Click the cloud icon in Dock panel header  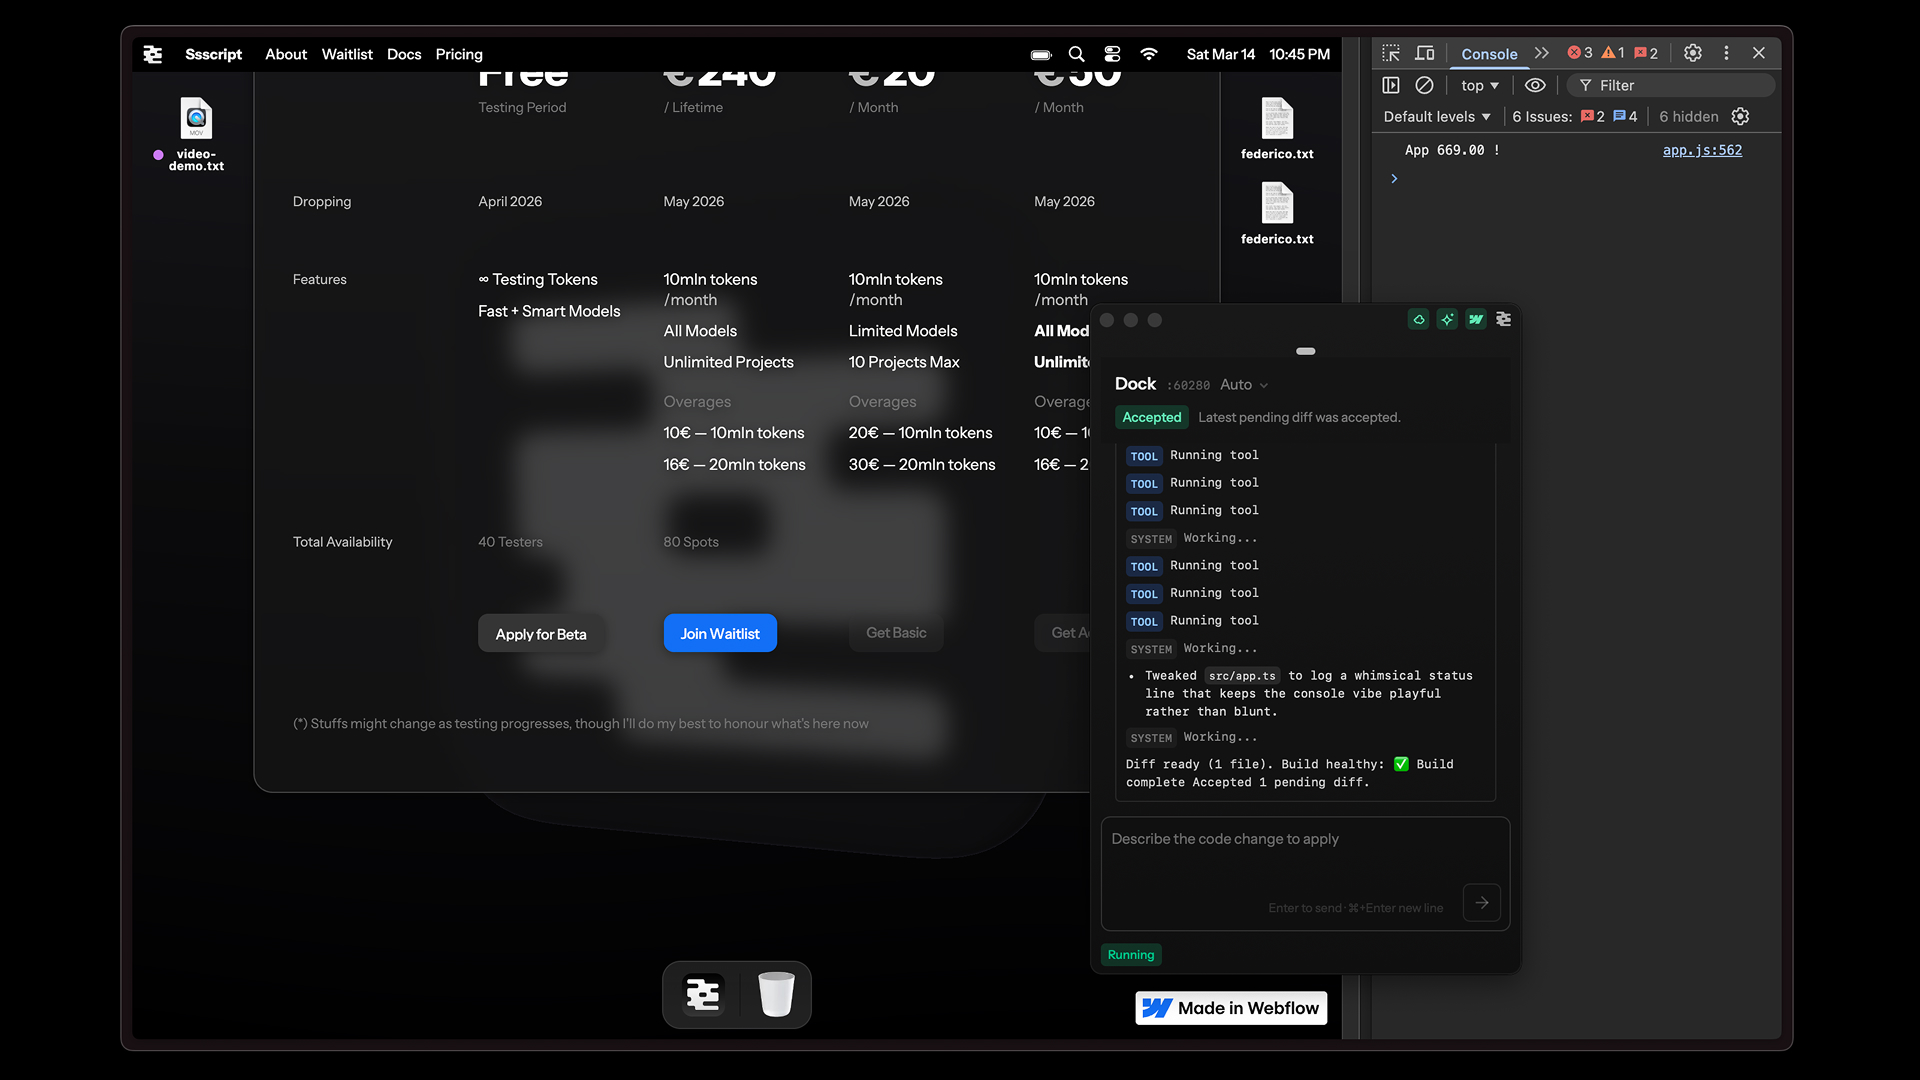point(1418,320)
